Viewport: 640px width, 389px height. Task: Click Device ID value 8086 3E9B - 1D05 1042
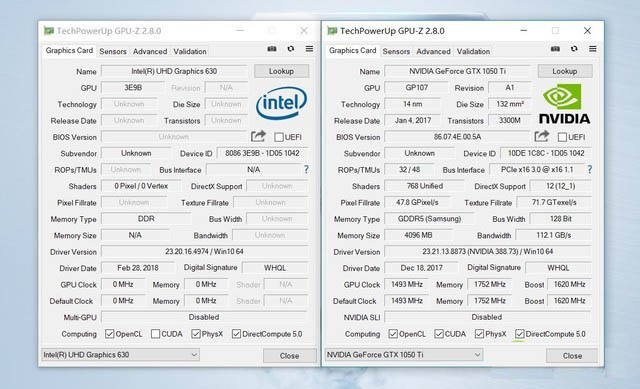point(262,153)
